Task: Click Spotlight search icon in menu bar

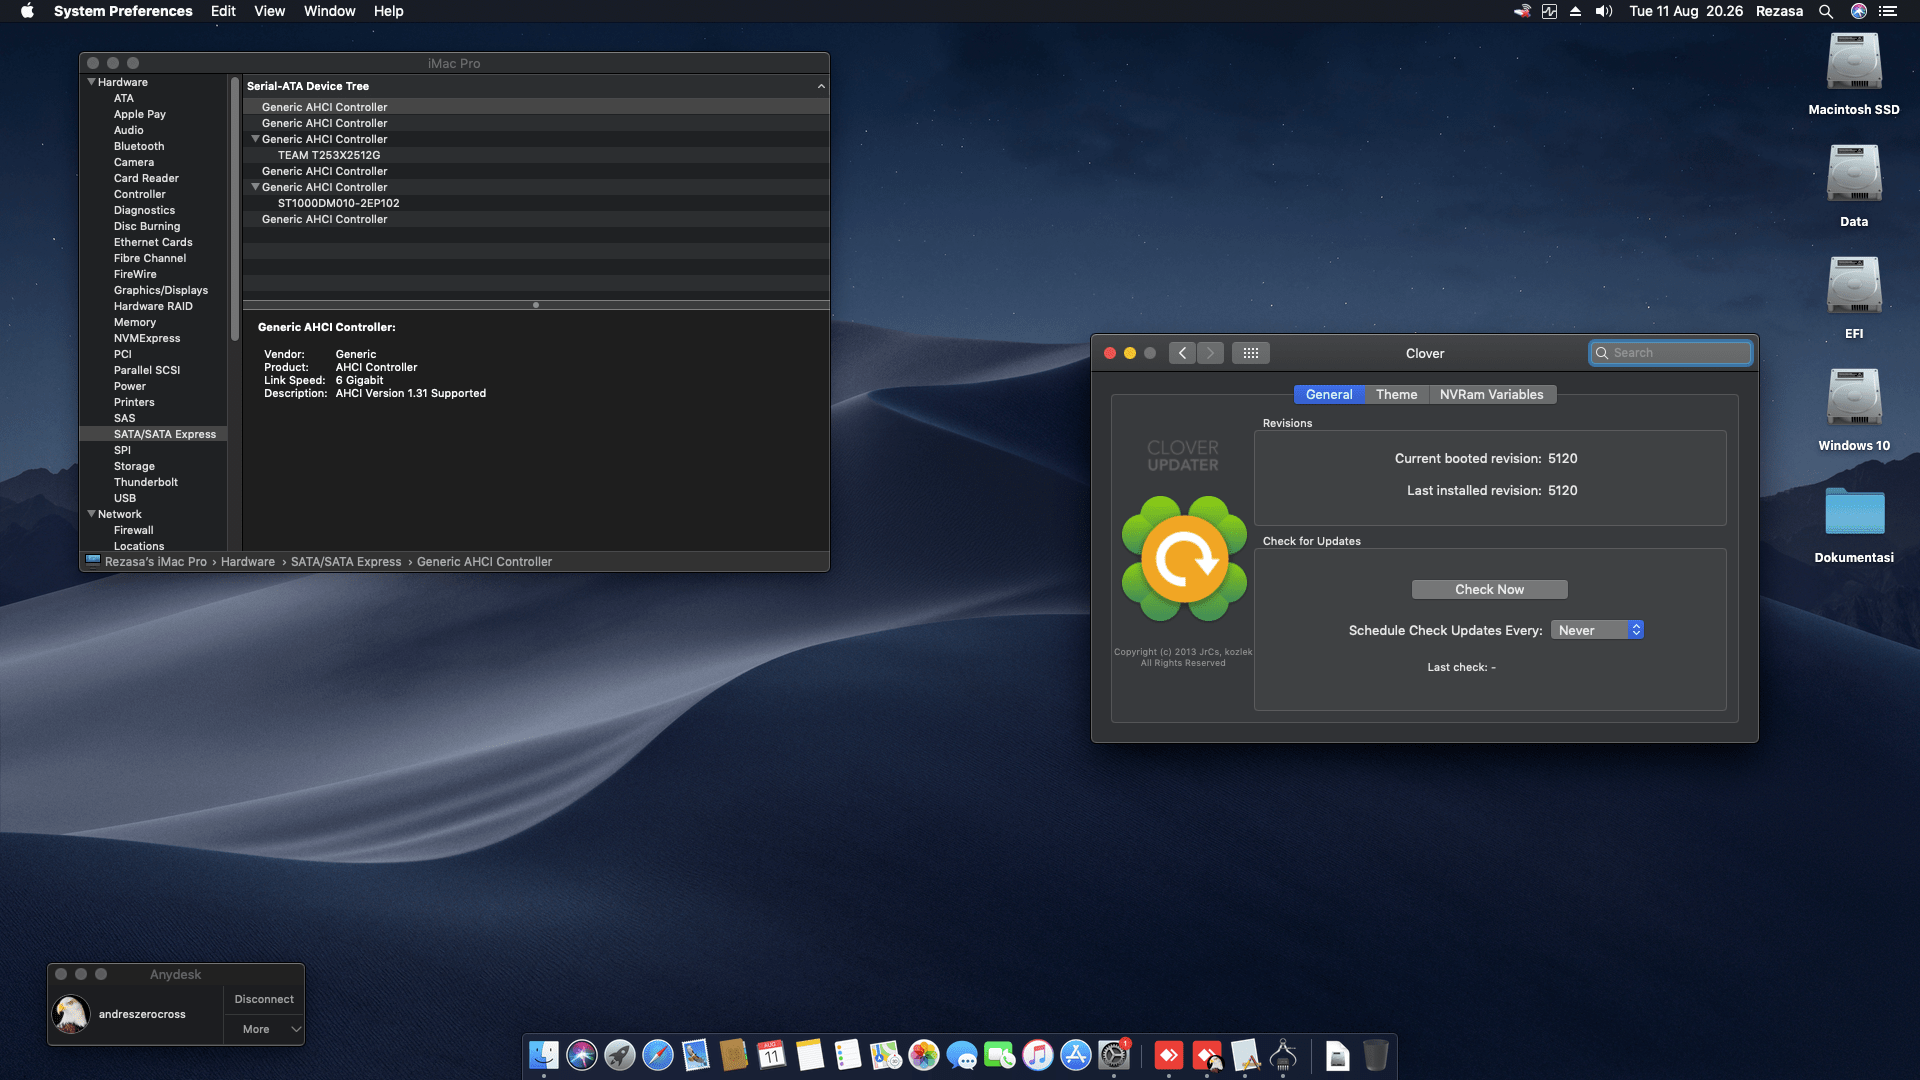Action: pyautogui.click(x=1825, y=11)
